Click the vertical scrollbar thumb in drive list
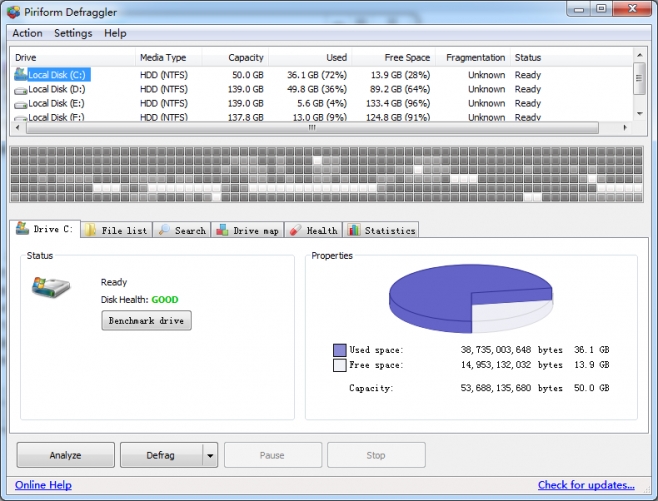The height and width of the screenshot is (501, 658). tap(639, 78)
